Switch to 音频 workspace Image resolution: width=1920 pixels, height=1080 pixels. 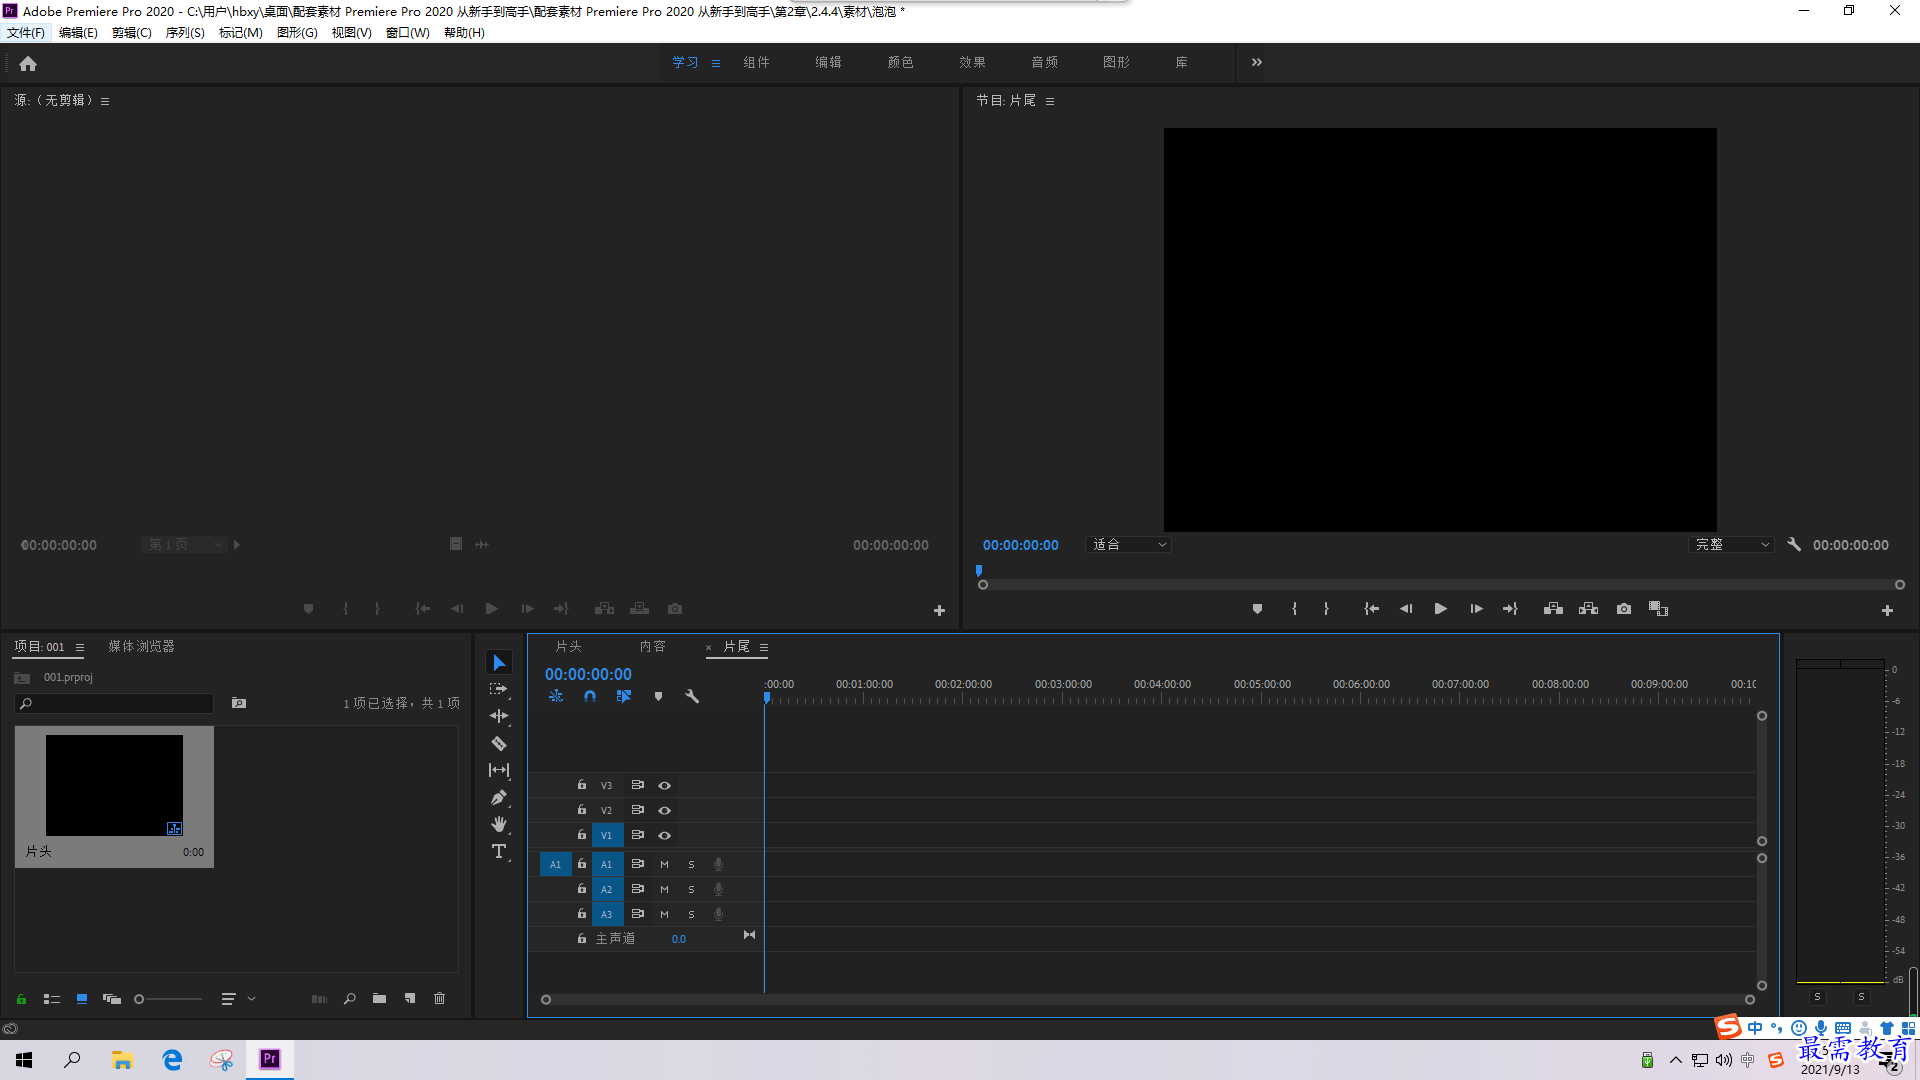pyautogui.click(x=1044, y=62)
